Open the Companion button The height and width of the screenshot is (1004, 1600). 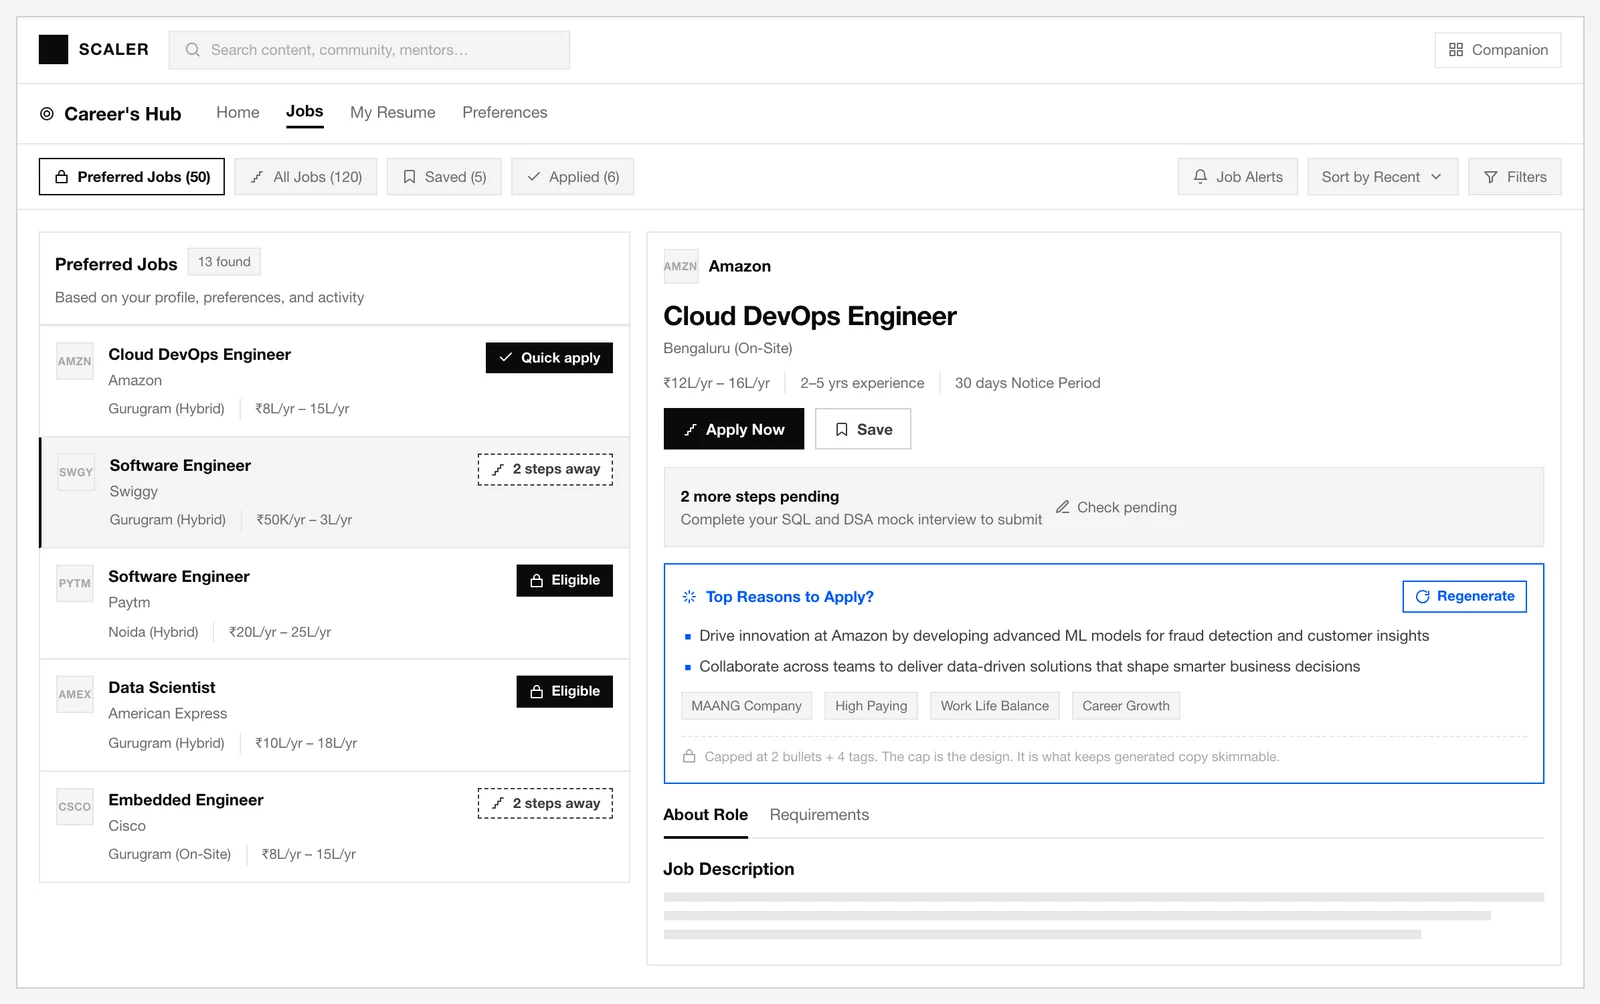[1498, 50]
